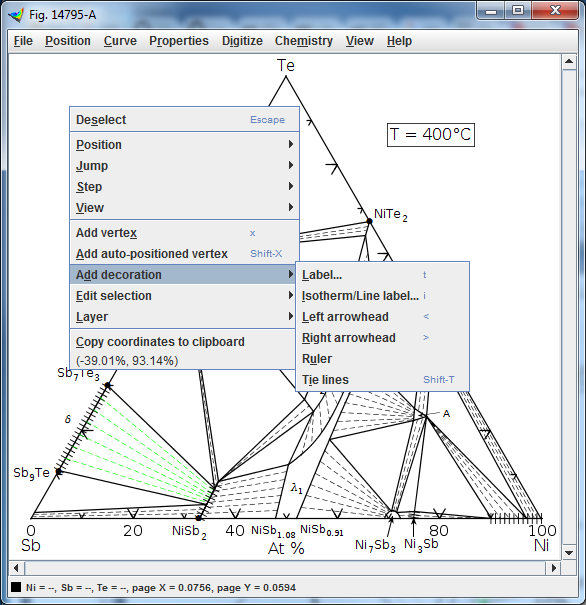Expand the Jump submenu
The width and height of the screenshot is (586, 605).
pos(184,166)
